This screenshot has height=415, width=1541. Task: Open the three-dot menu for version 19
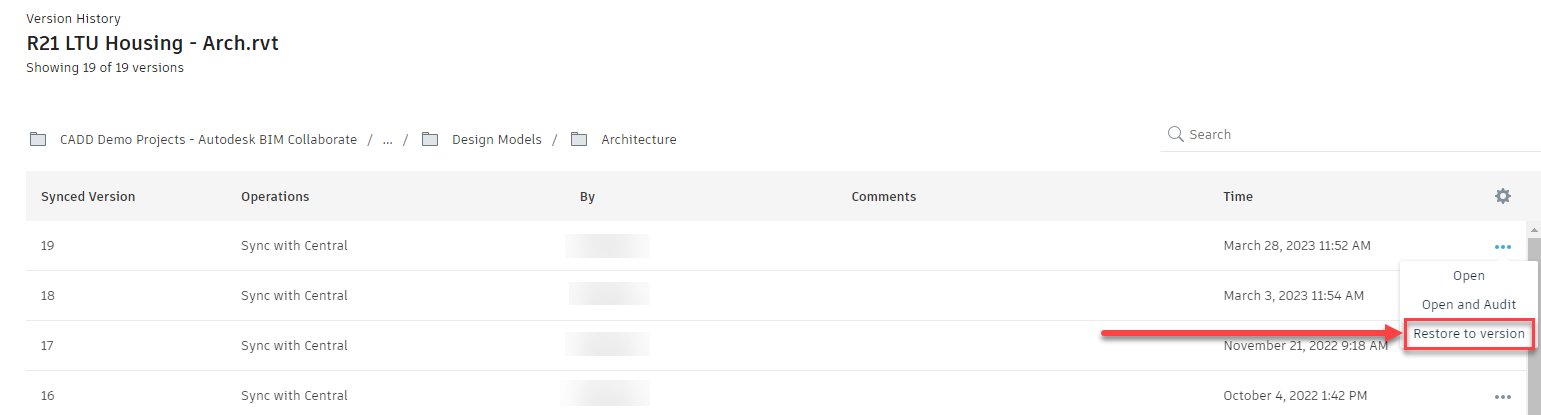point(1502,246)
